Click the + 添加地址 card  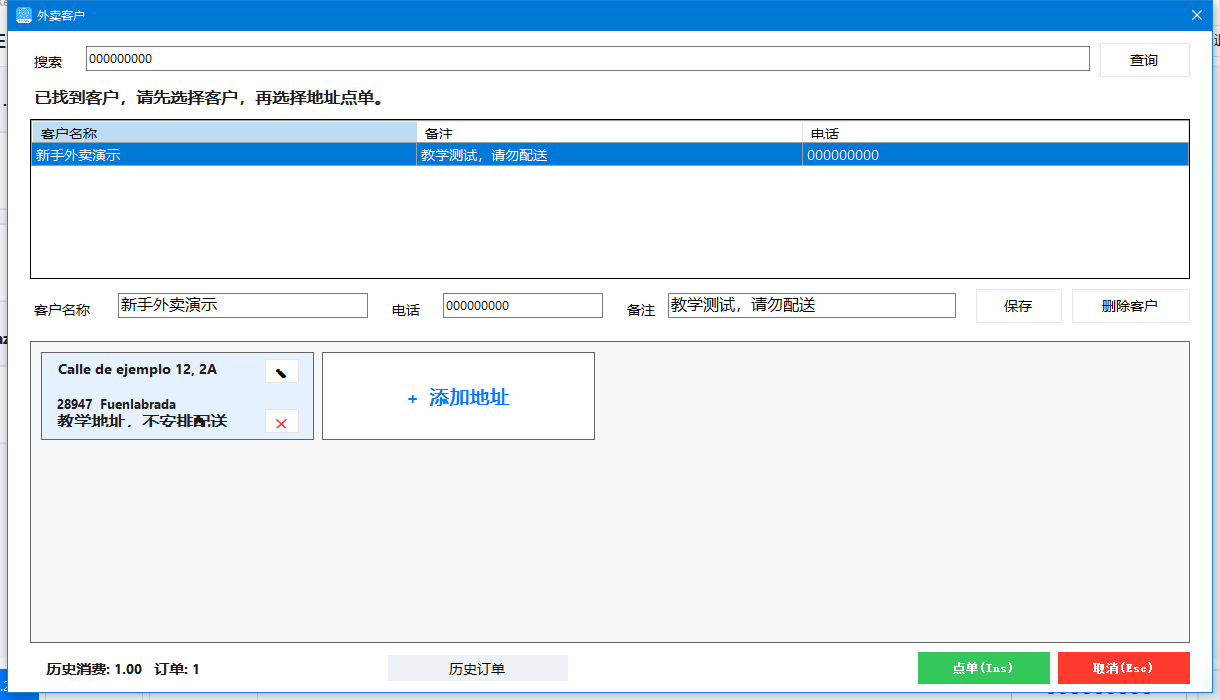pos(458,396)
